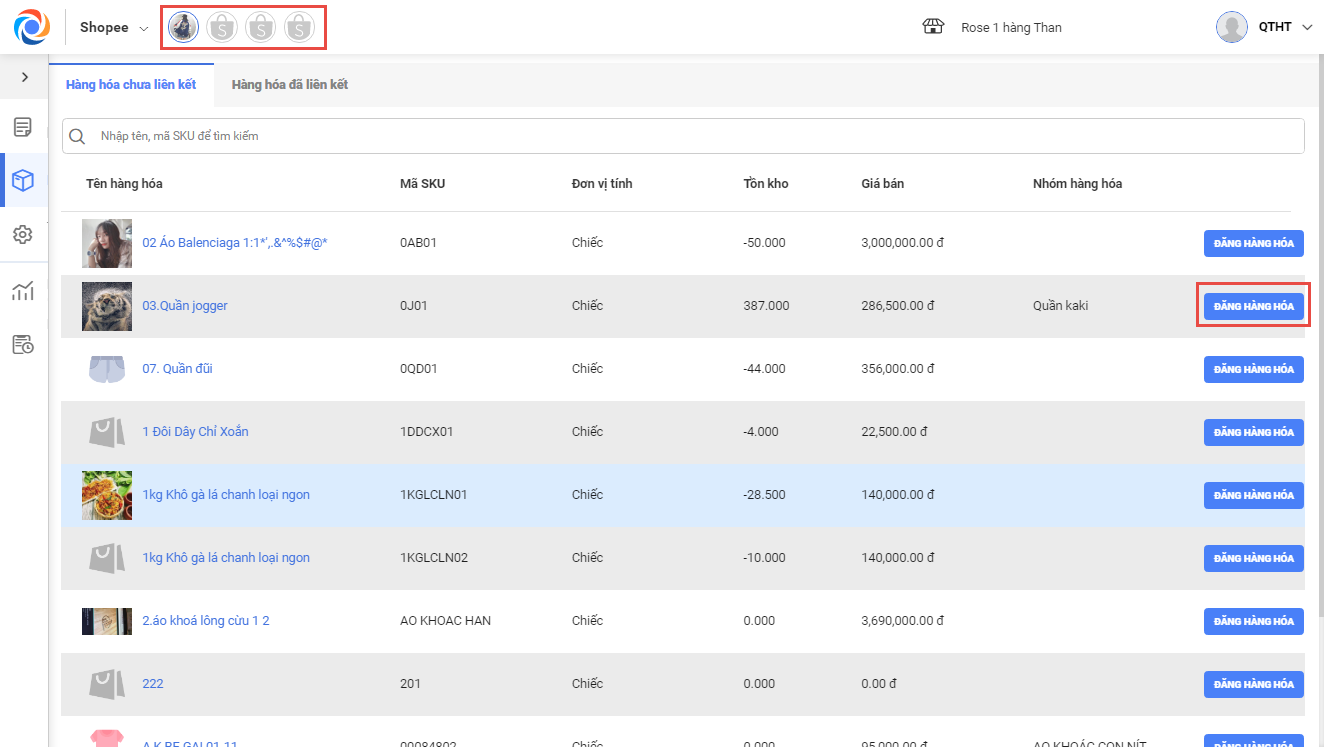Image resolution: width=1324 pixels, height=747 pixels.
Task: Click the store icon beside Rose 1 hàng Than
Action: (x=933, y=27)
